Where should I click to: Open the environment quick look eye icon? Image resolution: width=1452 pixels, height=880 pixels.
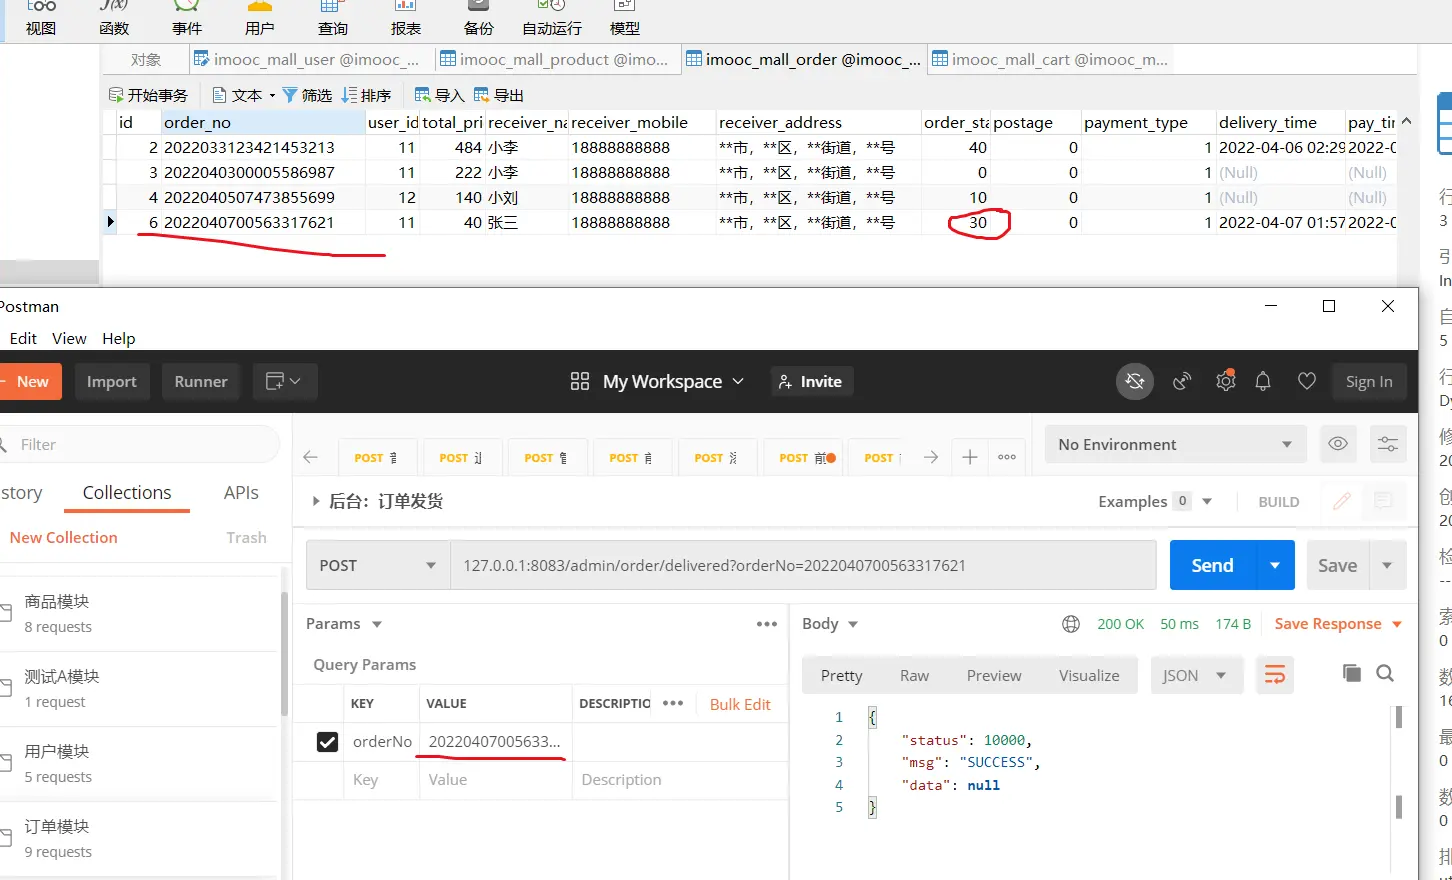[1338, 444]
